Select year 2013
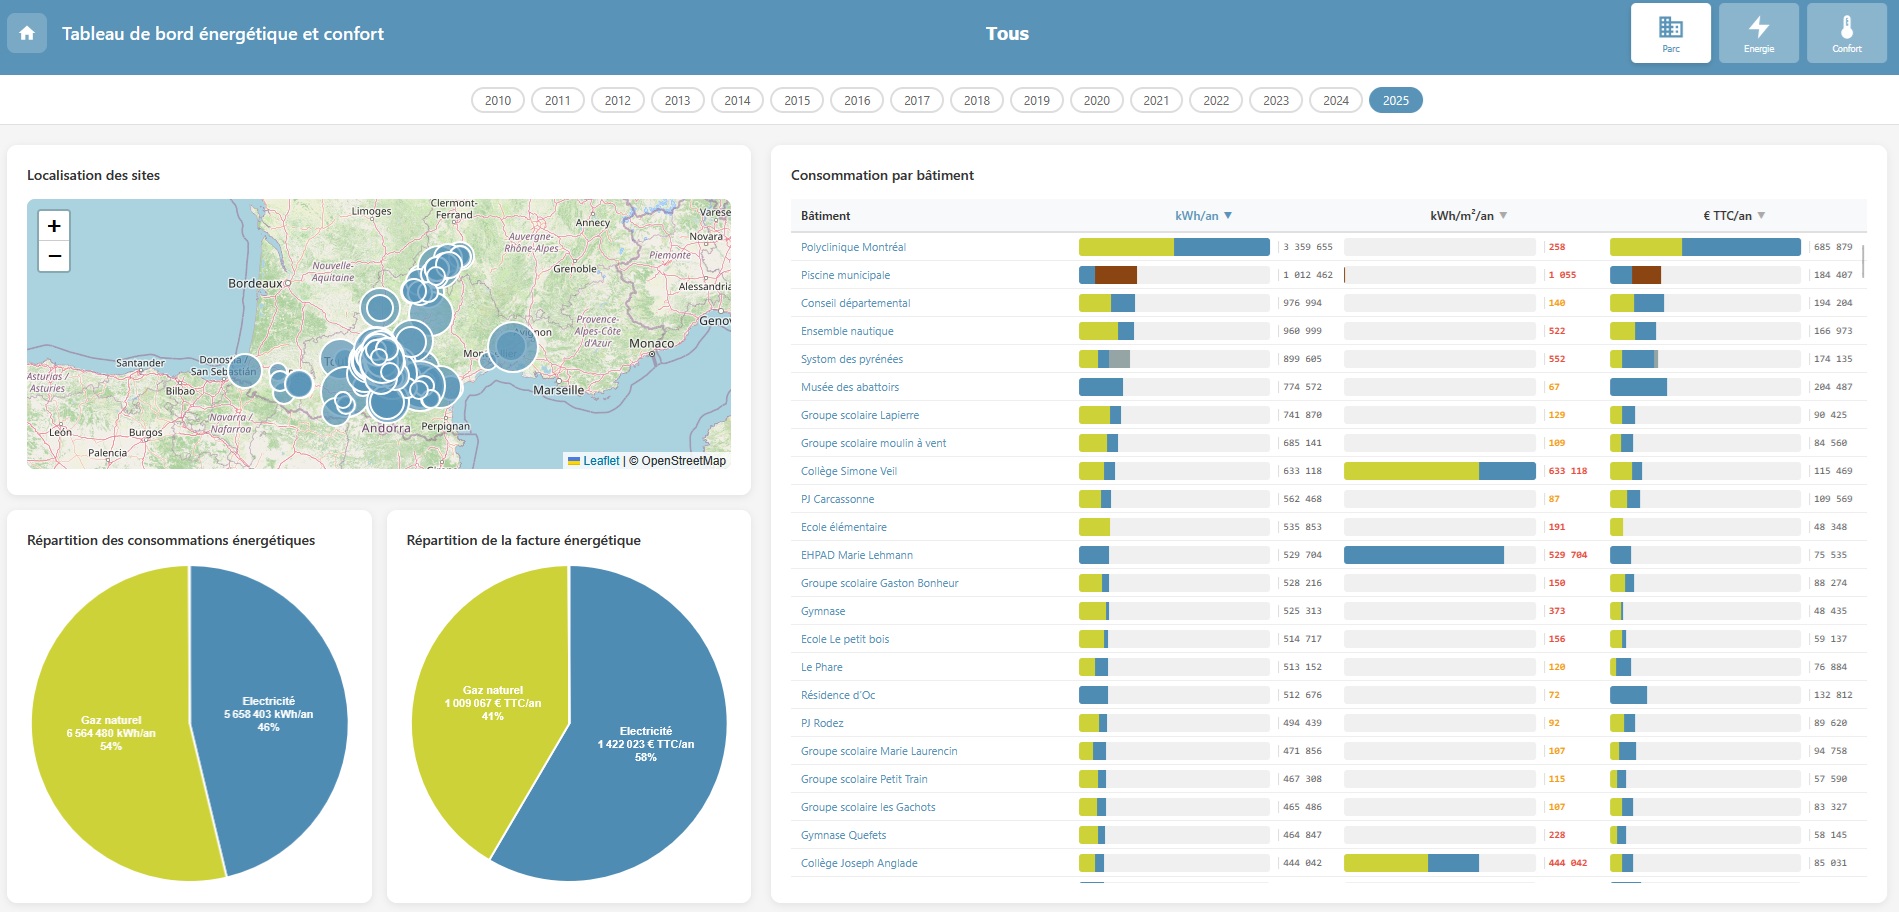This screenshot has height=912, width=1899. [x=678, y=100]
